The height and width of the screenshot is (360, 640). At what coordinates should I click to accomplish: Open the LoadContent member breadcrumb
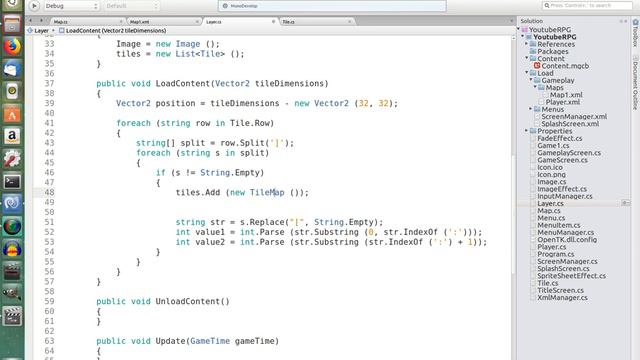click(113, 31)
